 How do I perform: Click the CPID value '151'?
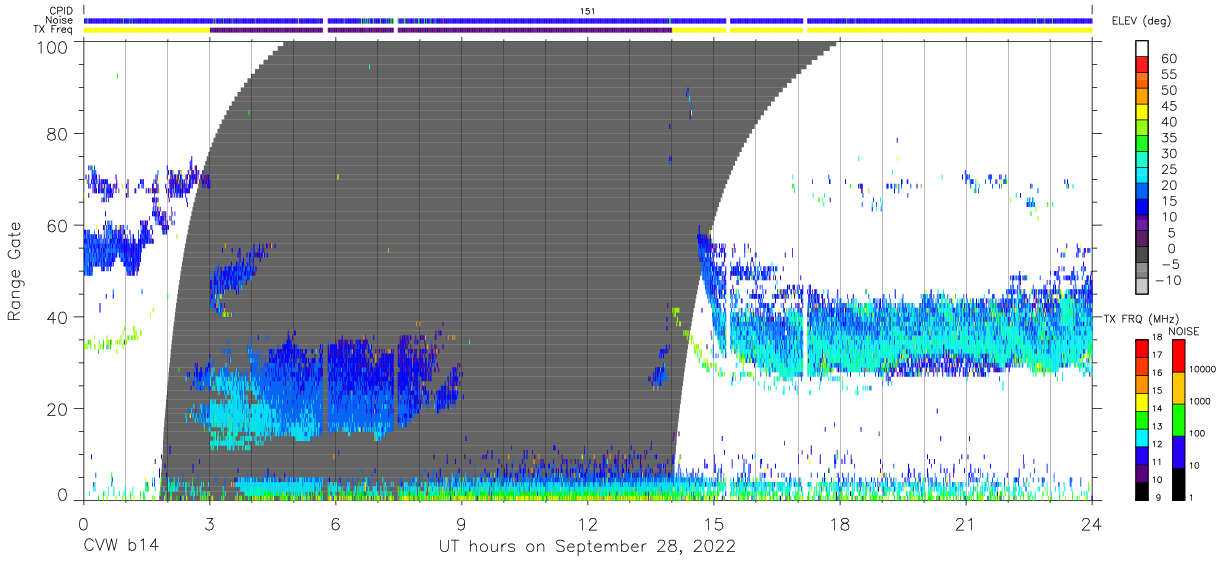click(x=588, y=10)
